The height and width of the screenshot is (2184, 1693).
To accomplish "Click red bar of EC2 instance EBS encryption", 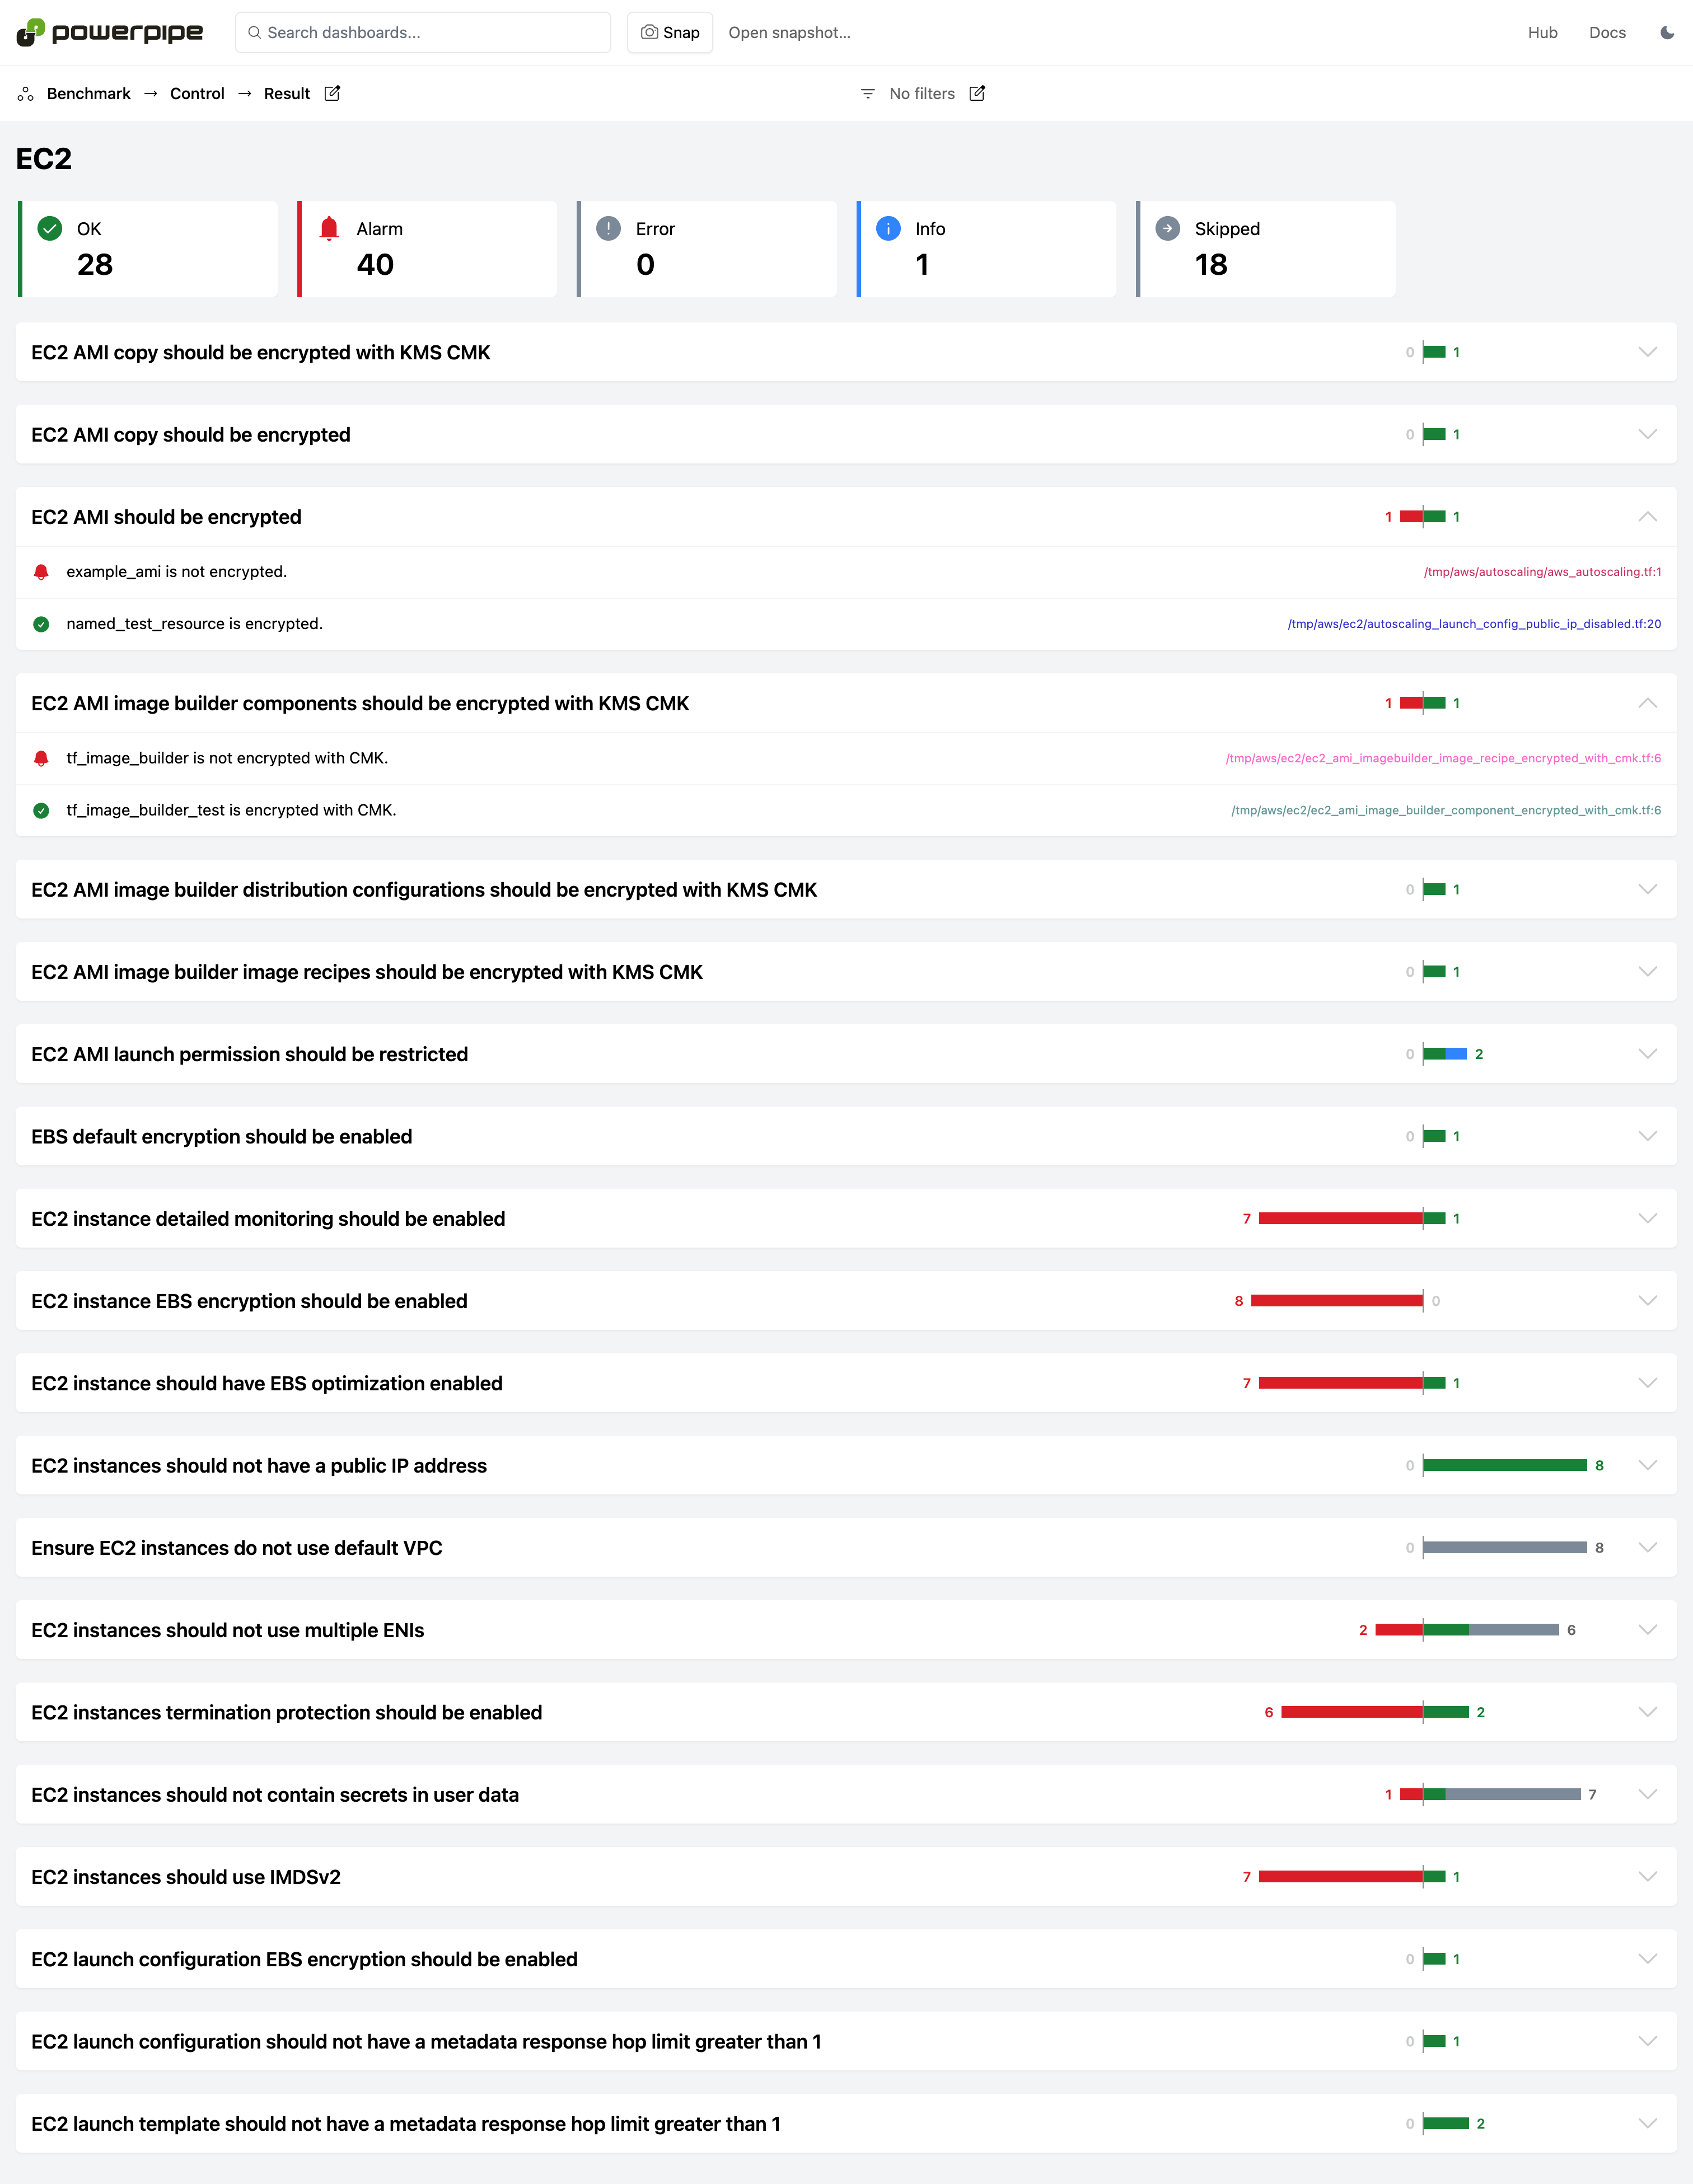I will pos(1336,1301).
